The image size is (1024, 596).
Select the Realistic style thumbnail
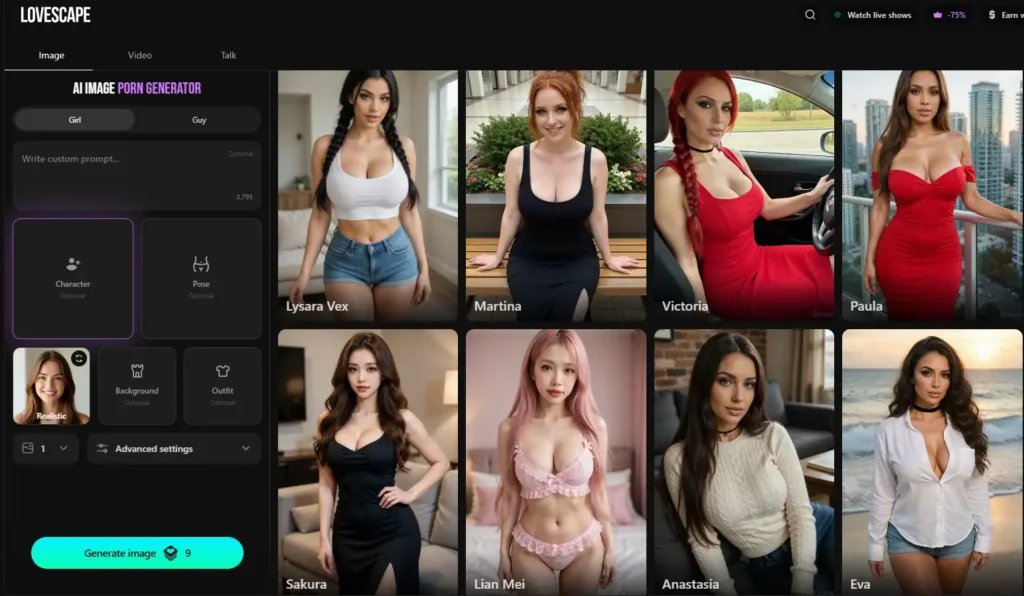(51, 386)
